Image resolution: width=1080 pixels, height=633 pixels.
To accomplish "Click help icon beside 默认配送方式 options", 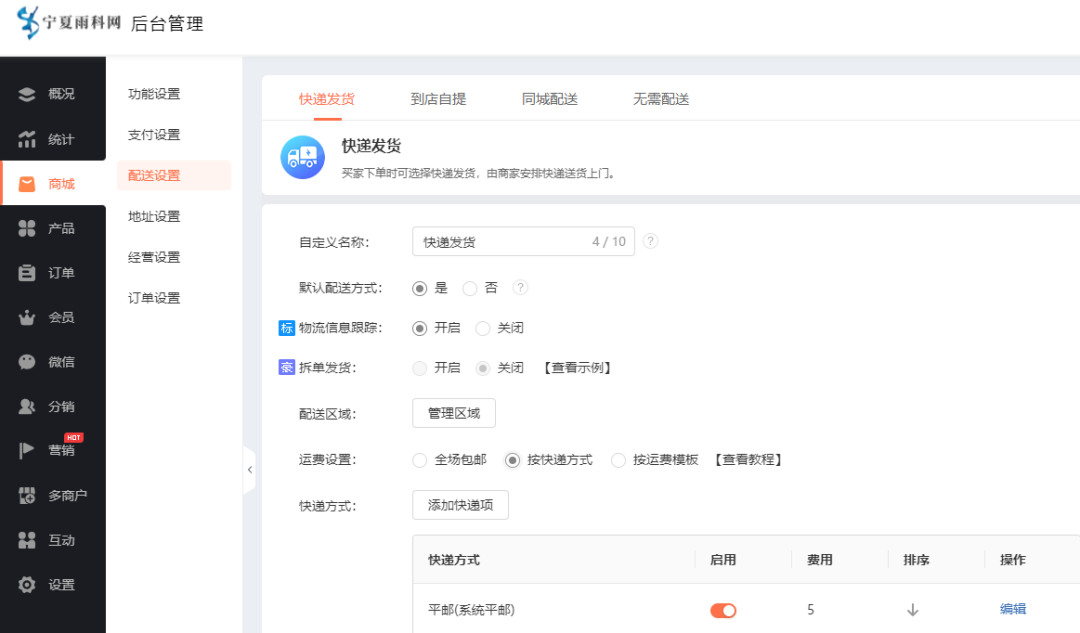I will tap(521, 287).
